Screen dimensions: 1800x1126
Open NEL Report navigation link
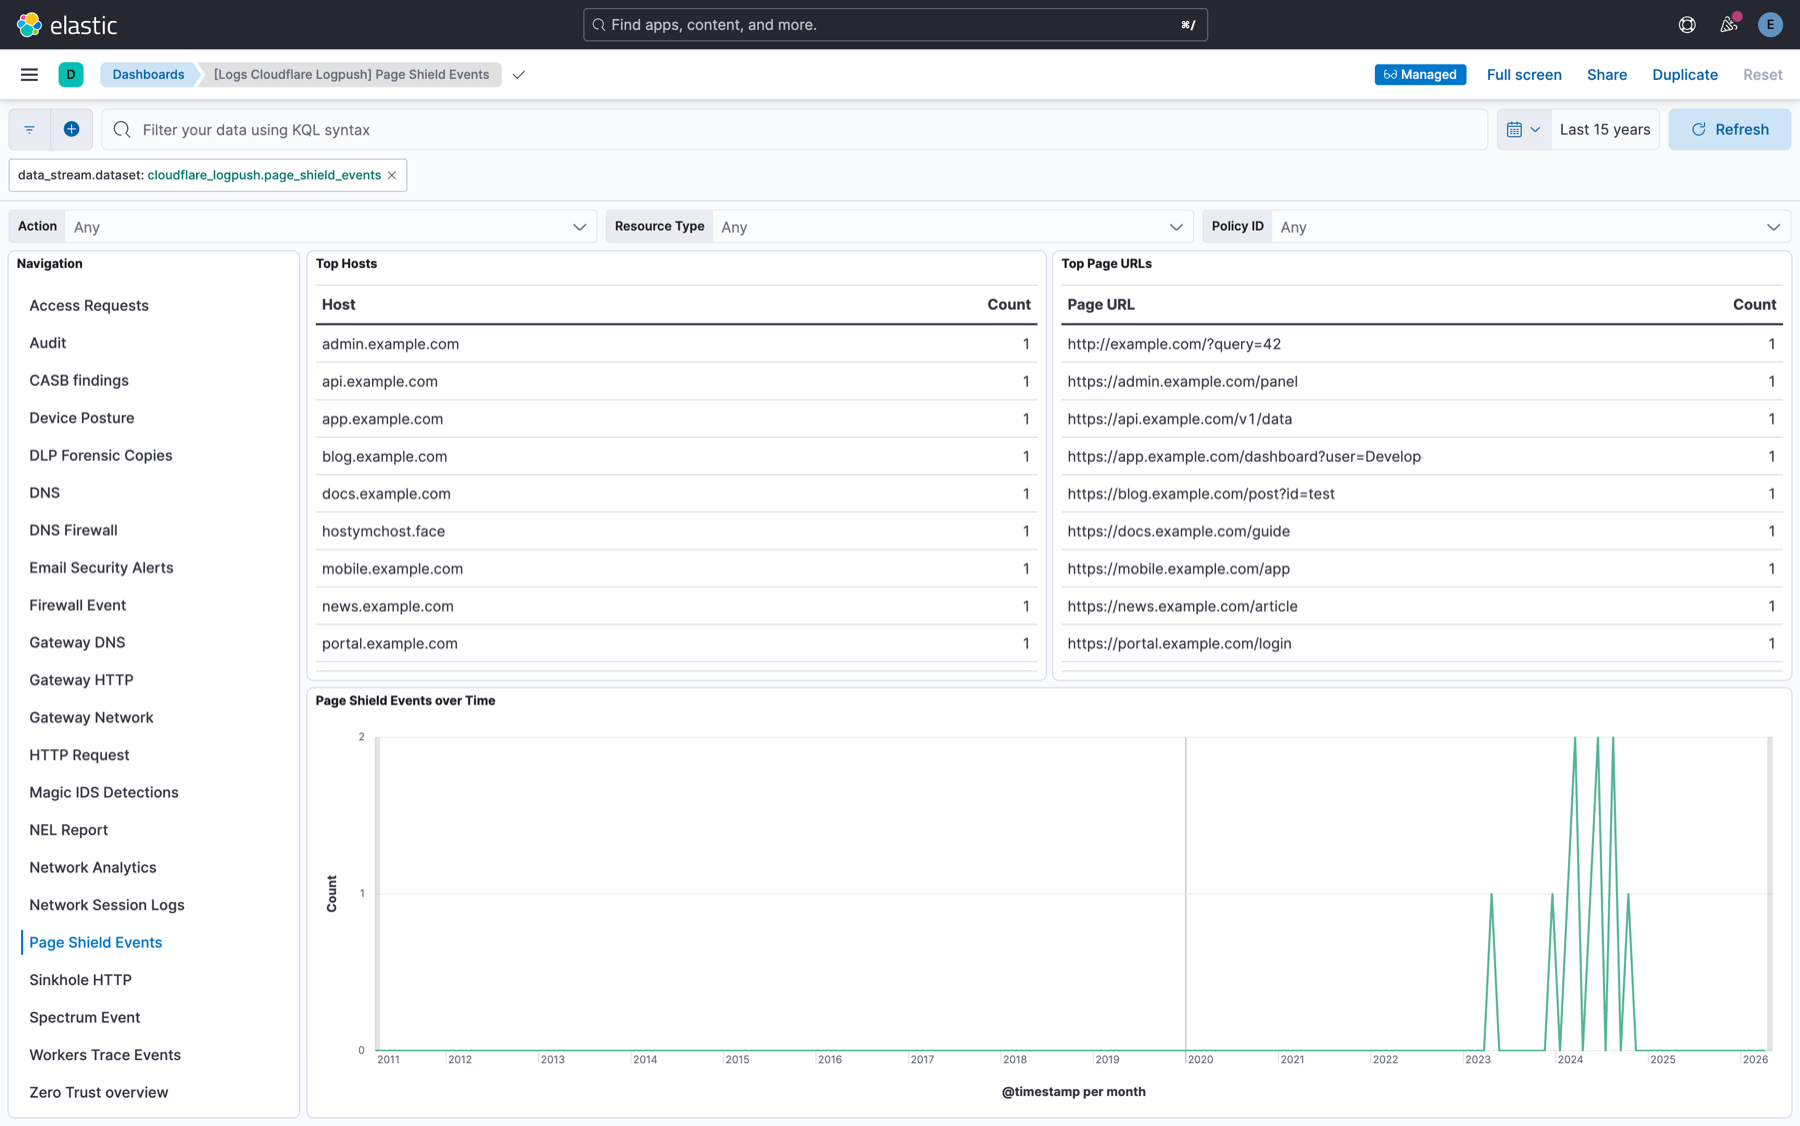tap(68, 831)
